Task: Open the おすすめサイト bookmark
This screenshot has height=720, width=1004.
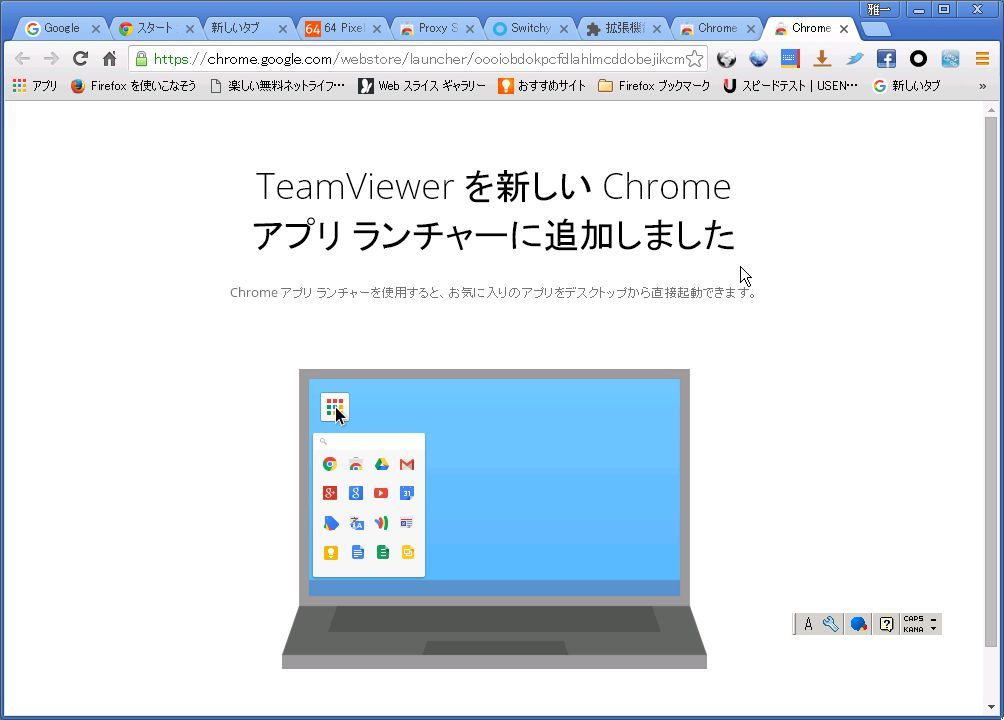Action: coord(542,85)
